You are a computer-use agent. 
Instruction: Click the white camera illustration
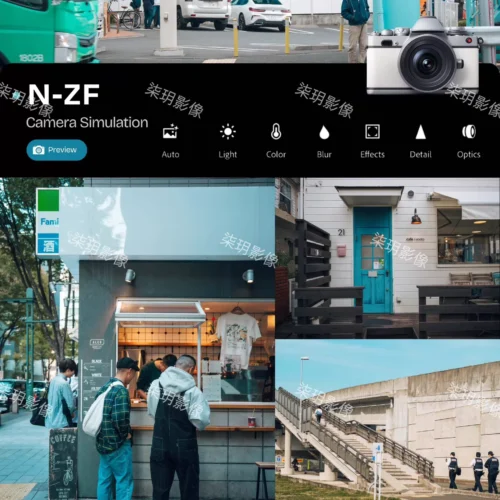point(423,56)
